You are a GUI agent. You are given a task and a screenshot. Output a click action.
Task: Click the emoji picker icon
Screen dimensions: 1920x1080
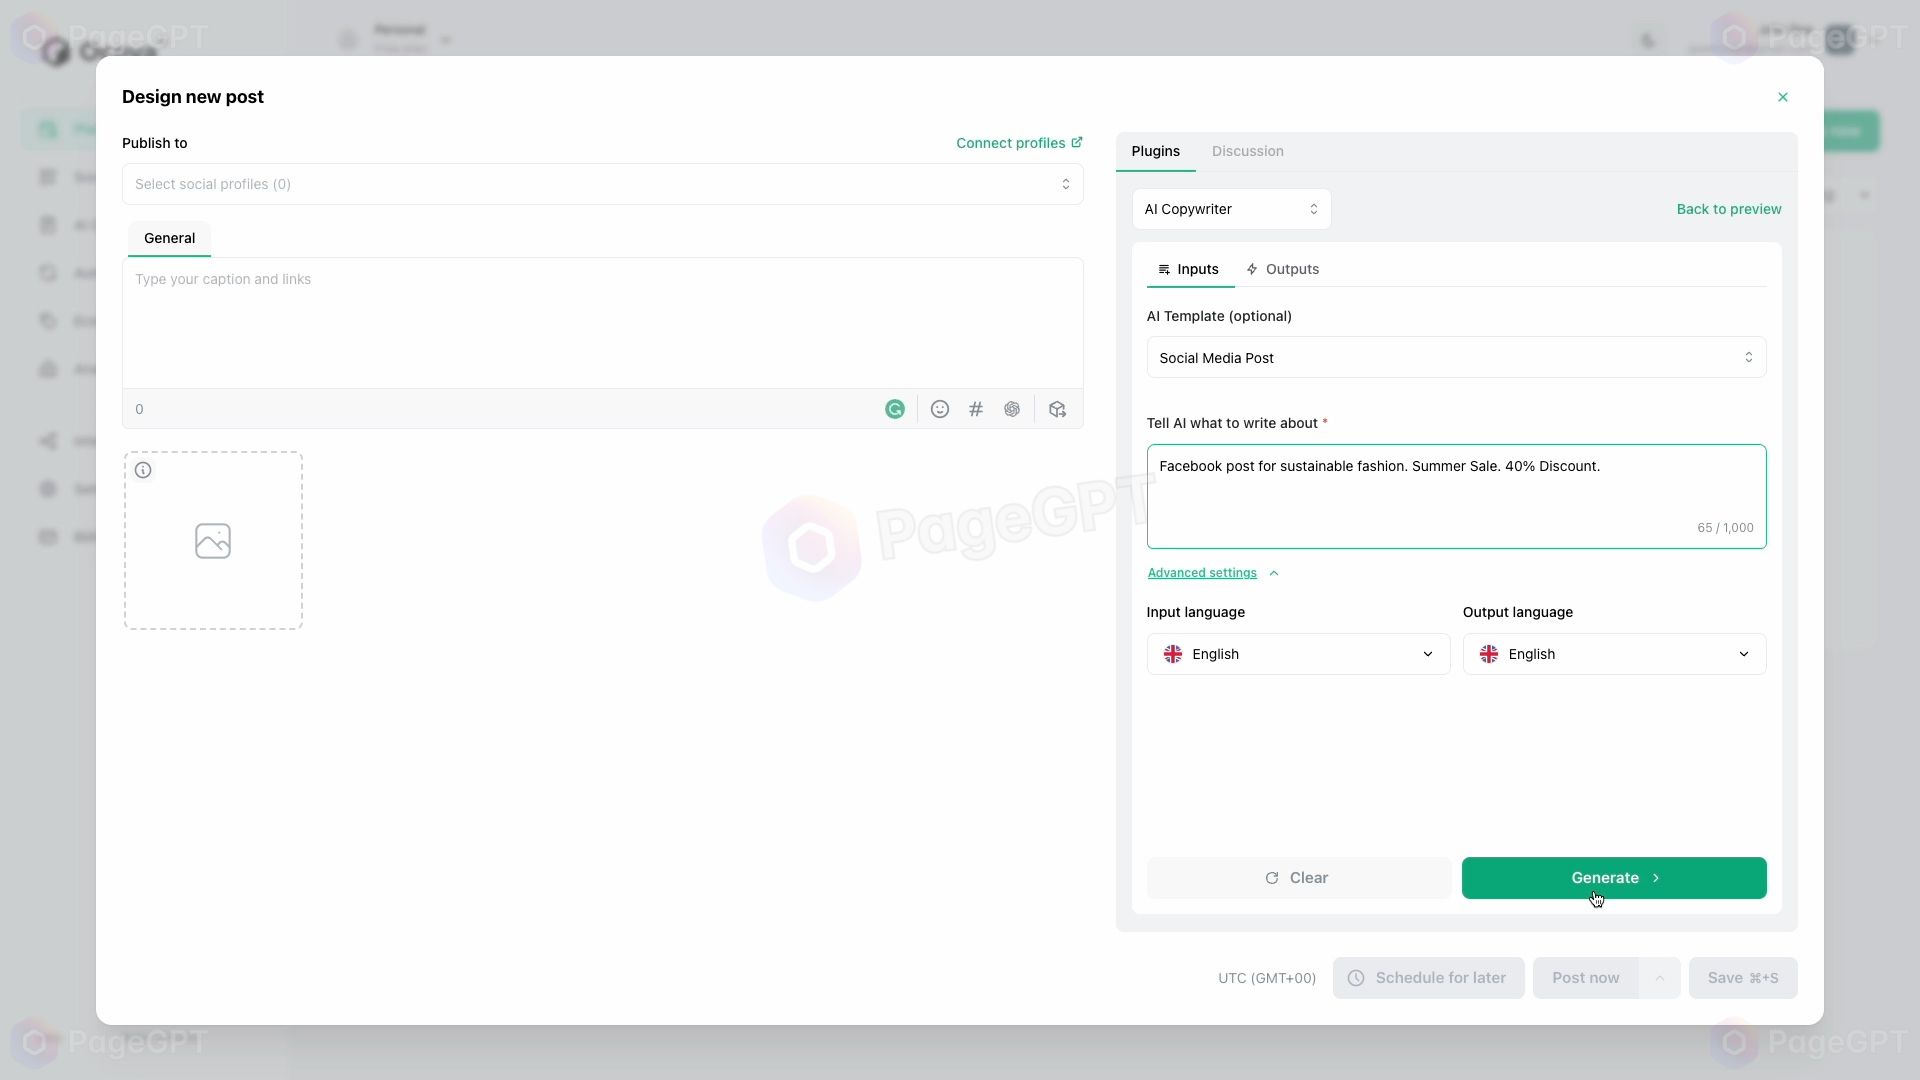940,409
